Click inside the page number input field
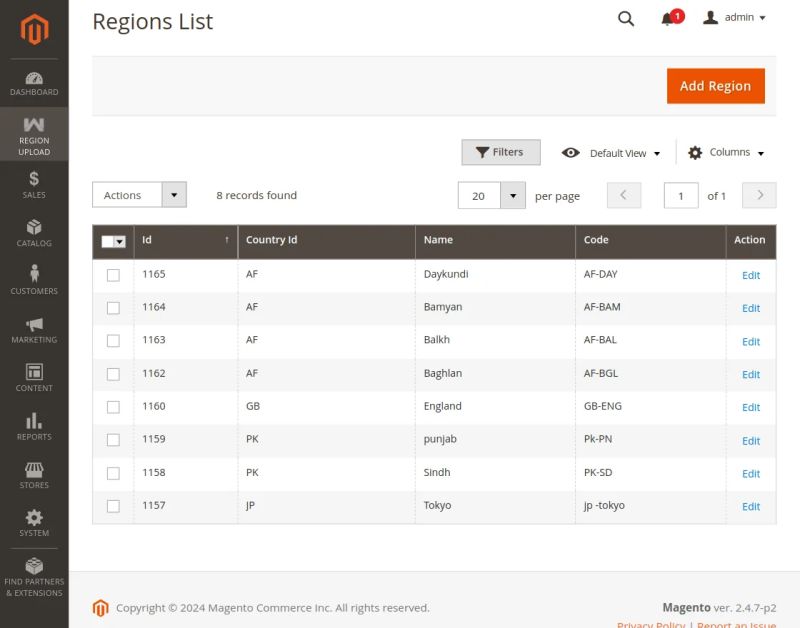Viewport: 800px width, 628px height. [681, 195]
